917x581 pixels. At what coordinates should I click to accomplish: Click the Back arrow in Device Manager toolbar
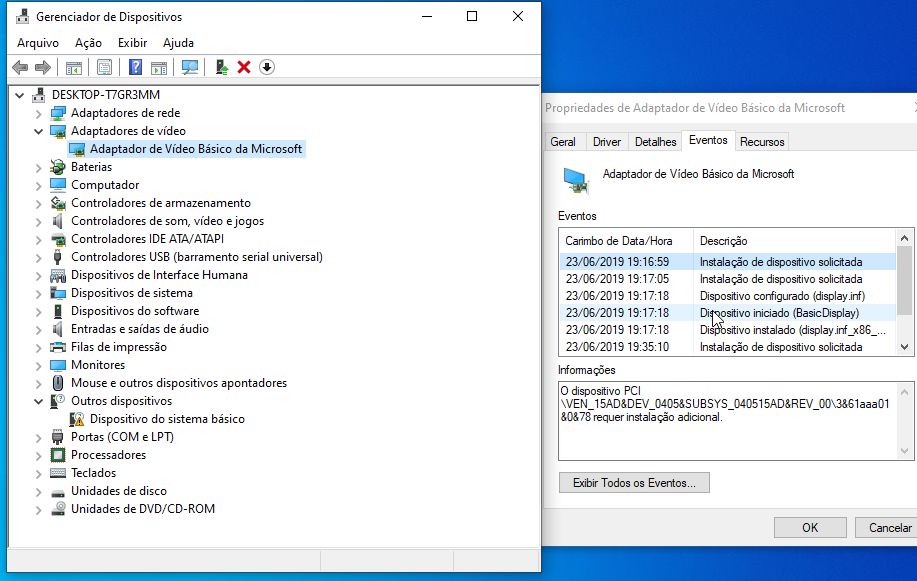(x=20, y=67)
